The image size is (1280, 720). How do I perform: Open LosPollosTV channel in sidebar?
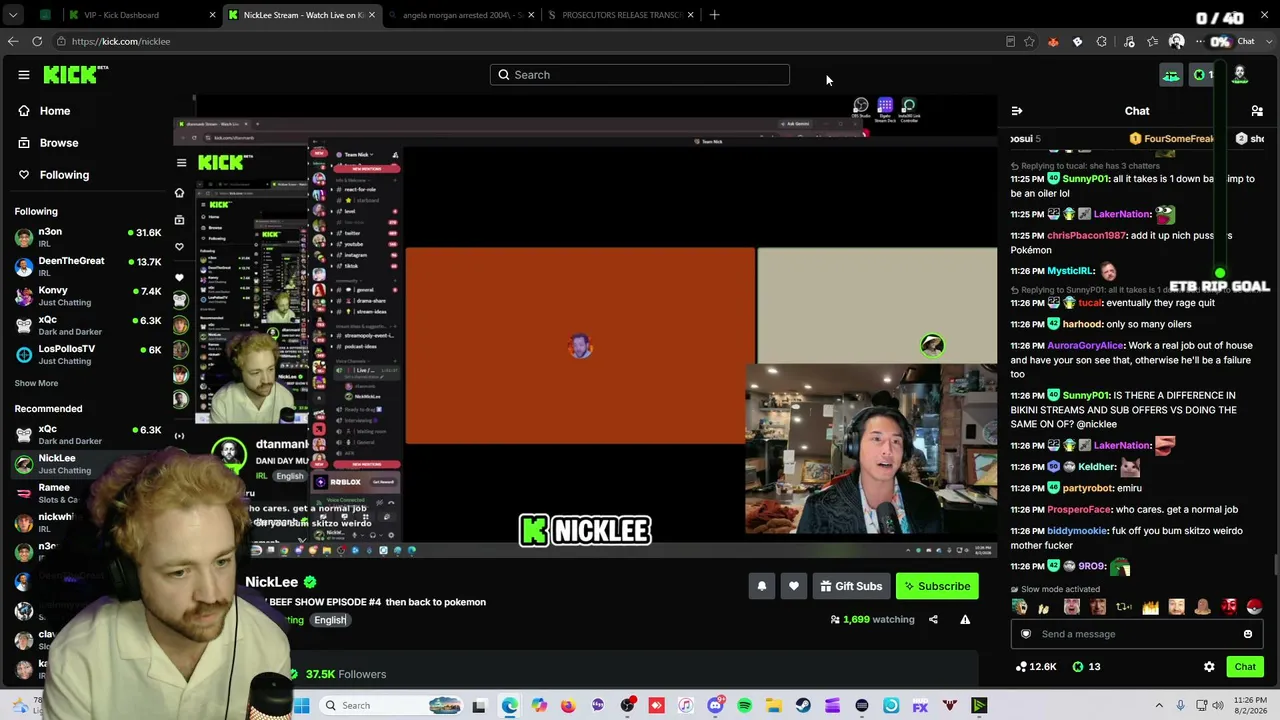(88, 354)
